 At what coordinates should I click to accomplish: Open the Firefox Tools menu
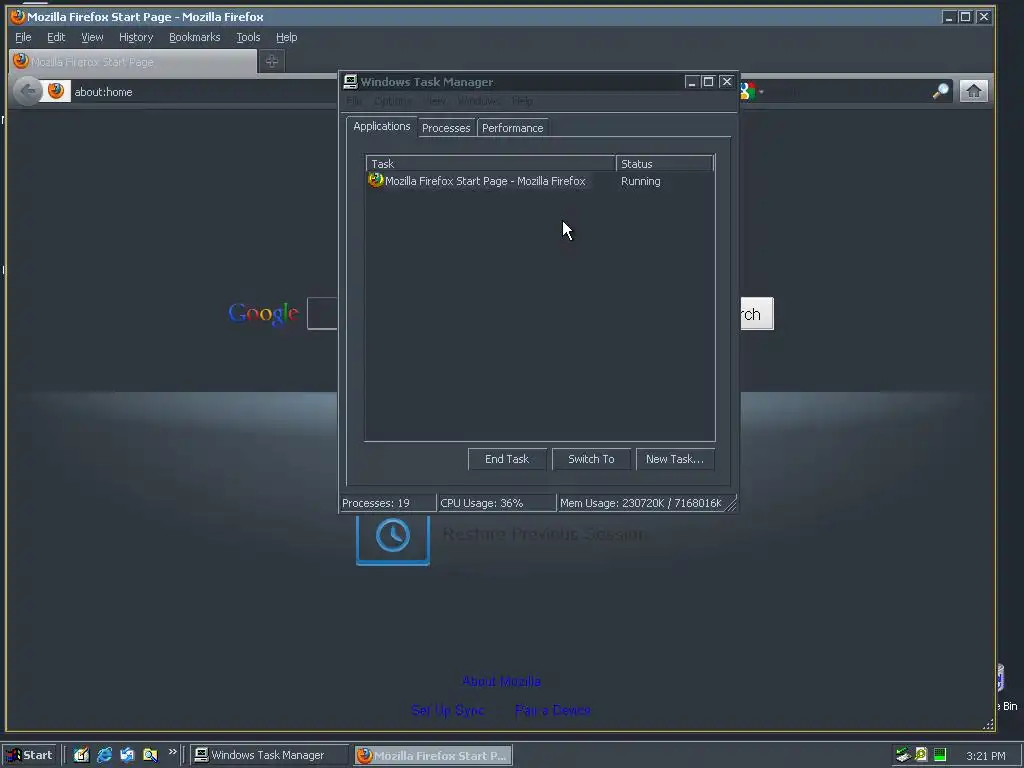(248, 37)
